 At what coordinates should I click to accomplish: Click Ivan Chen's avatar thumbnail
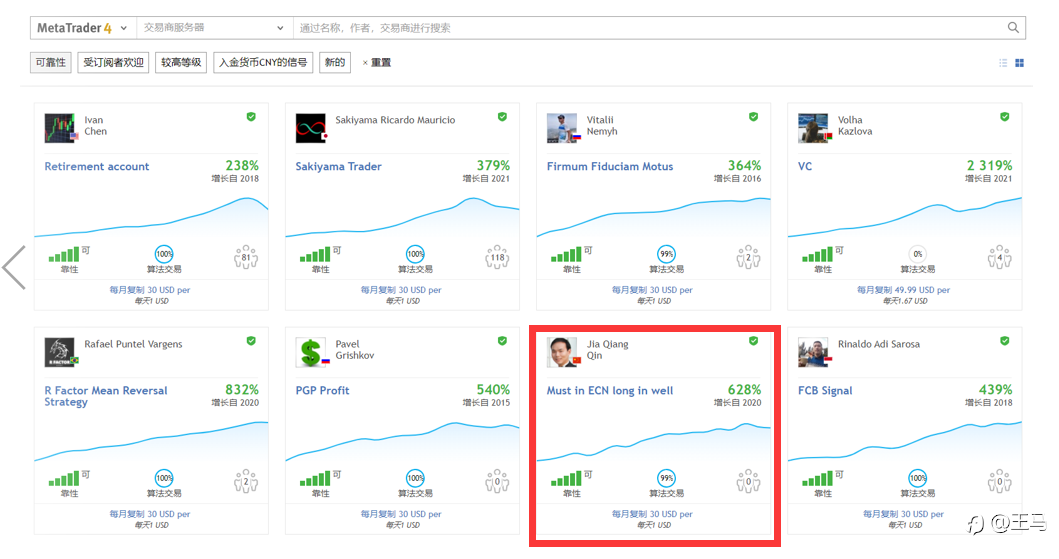[60, 128]
